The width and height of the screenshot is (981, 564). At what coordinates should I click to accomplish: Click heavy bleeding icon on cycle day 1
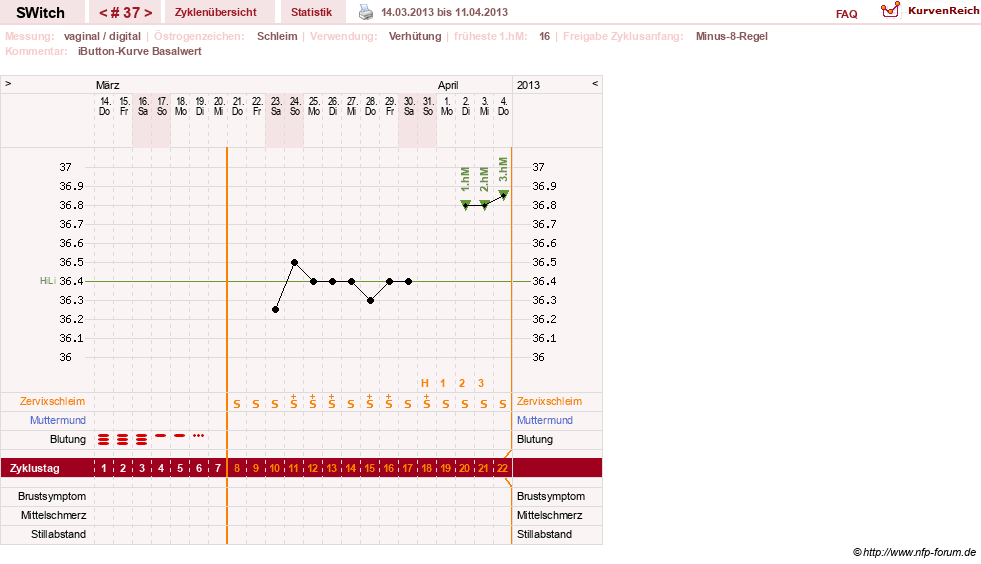[104, 439]
